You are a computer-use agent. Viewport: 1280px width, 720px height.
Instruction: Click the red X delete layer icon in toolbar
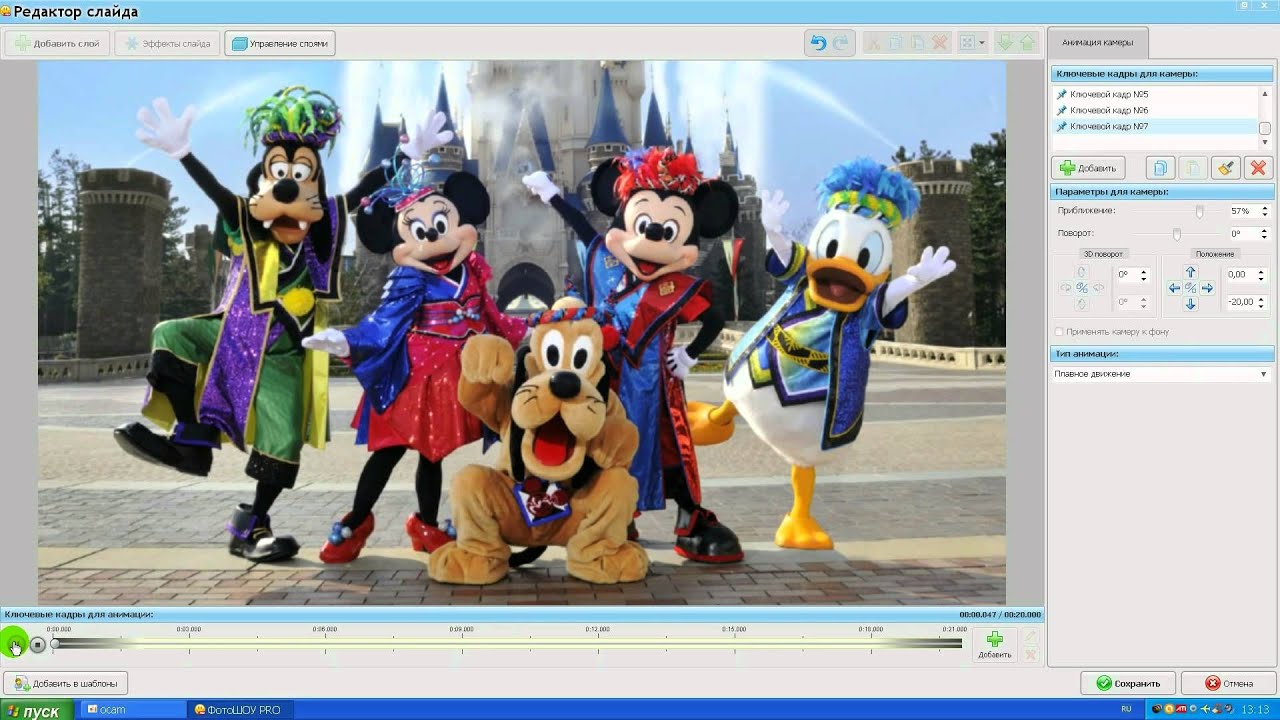click(940, 43)
